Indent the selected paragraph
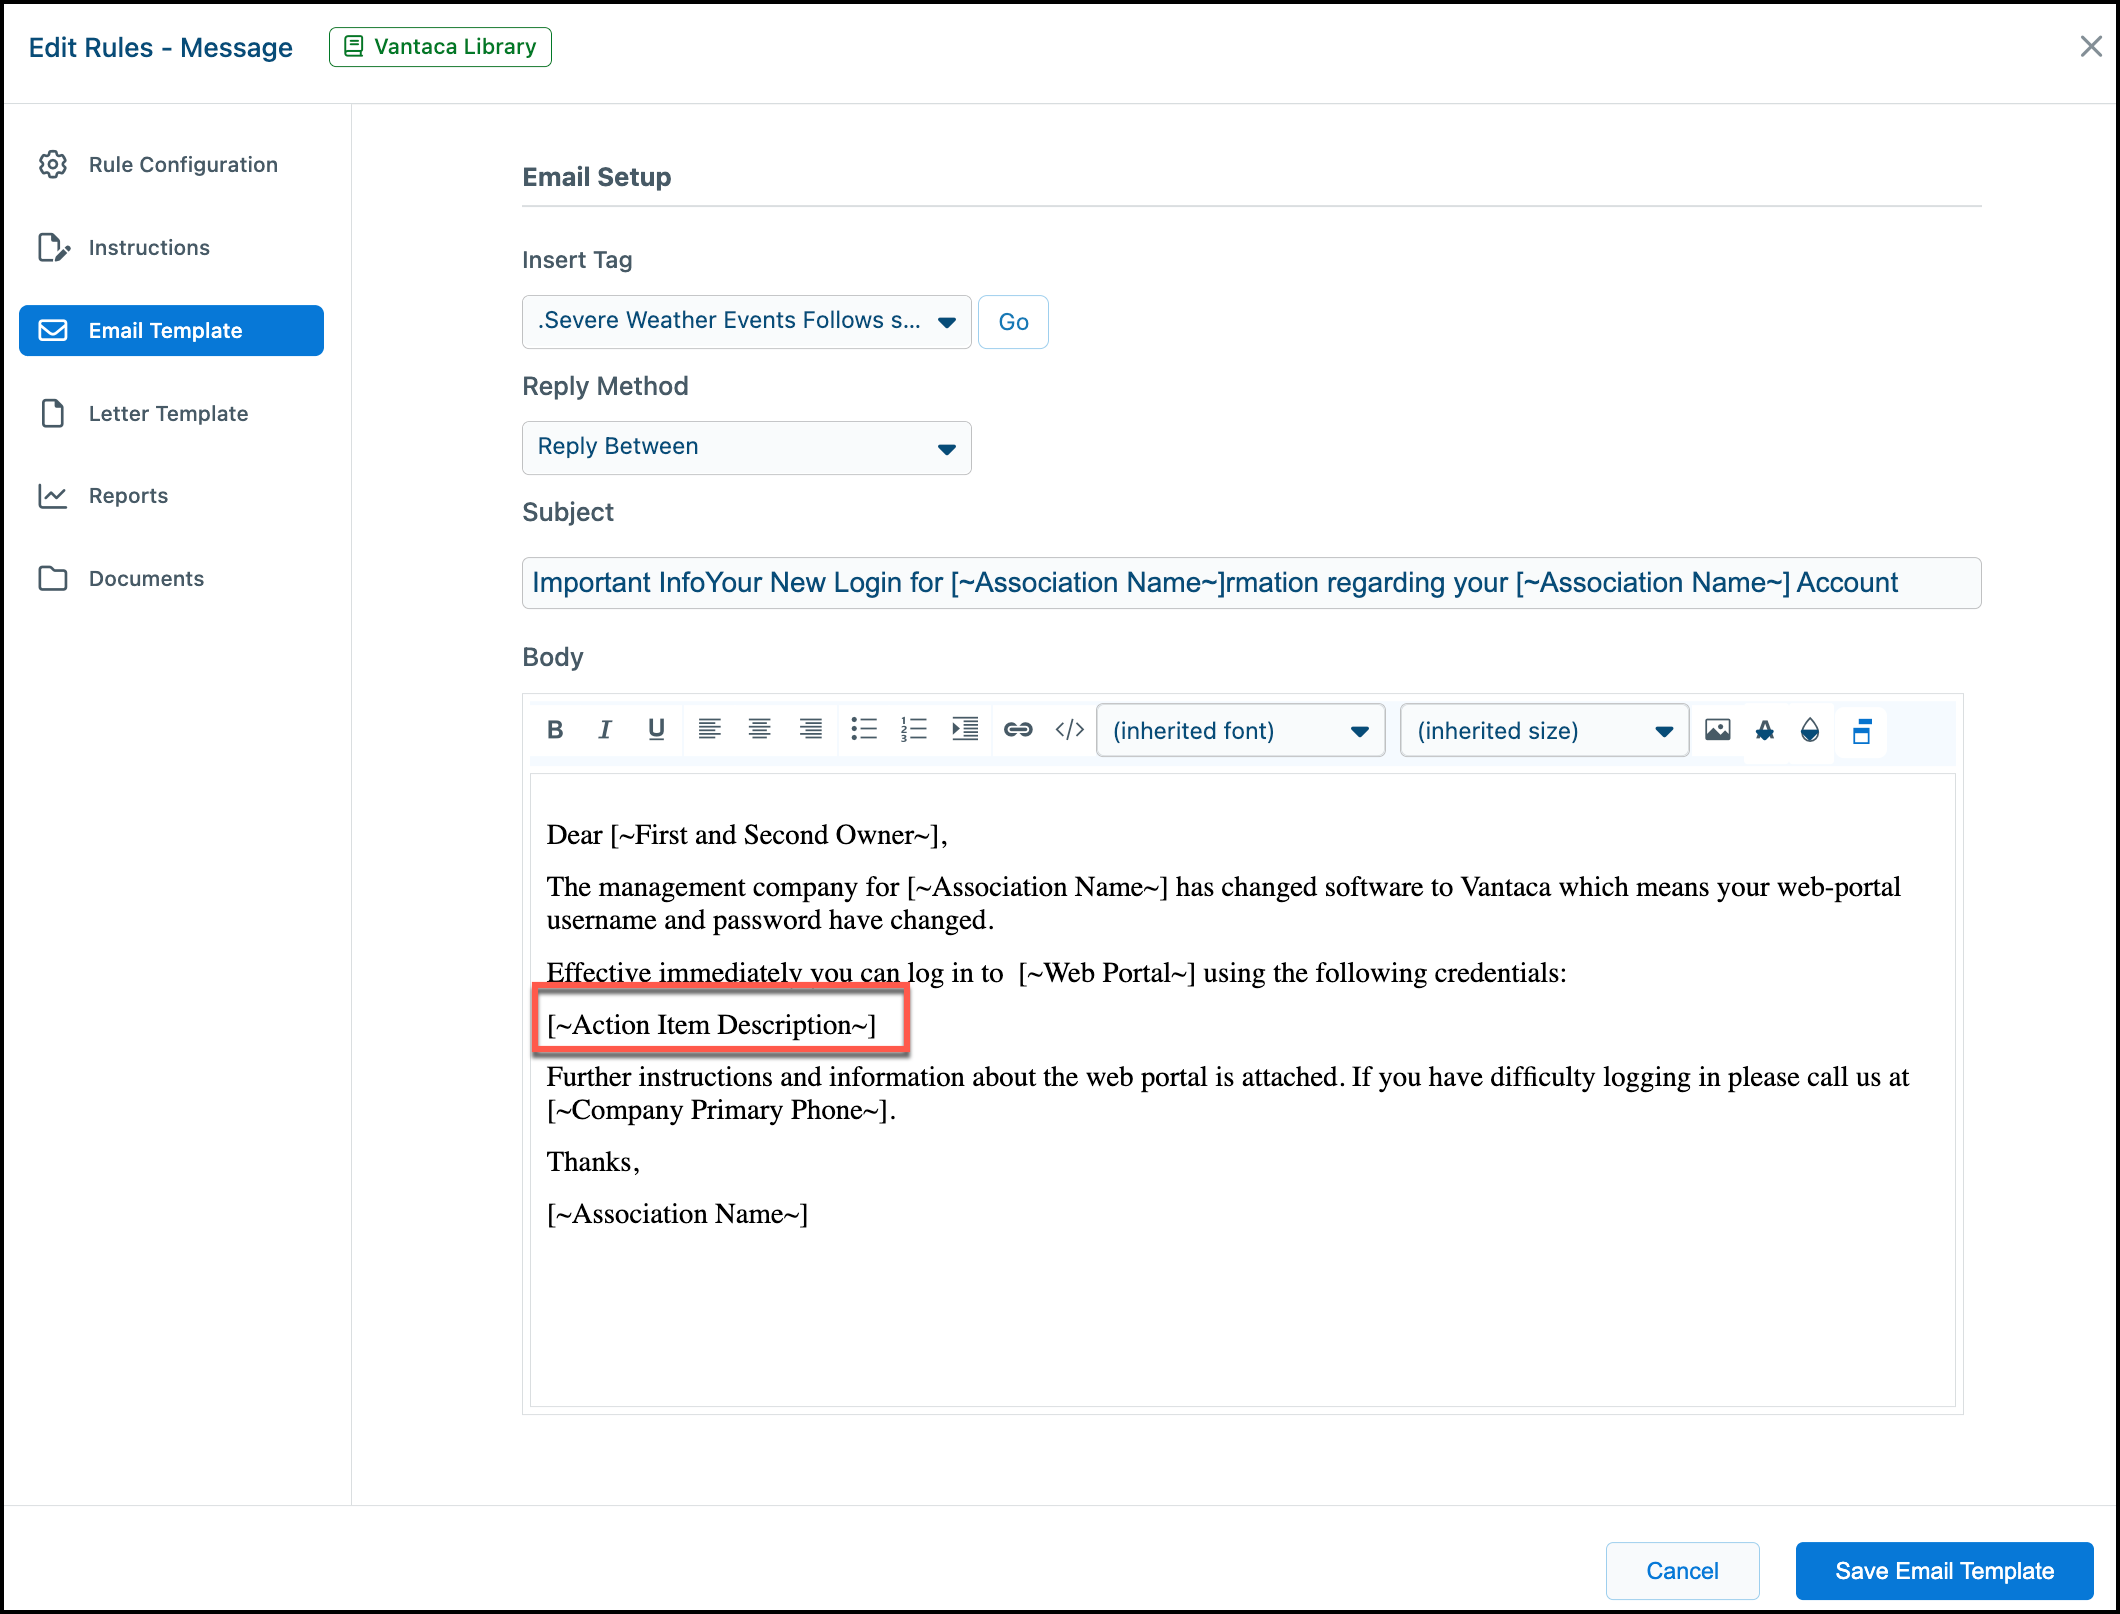This screenshot has width=2120, height=1614. [965, 730]
